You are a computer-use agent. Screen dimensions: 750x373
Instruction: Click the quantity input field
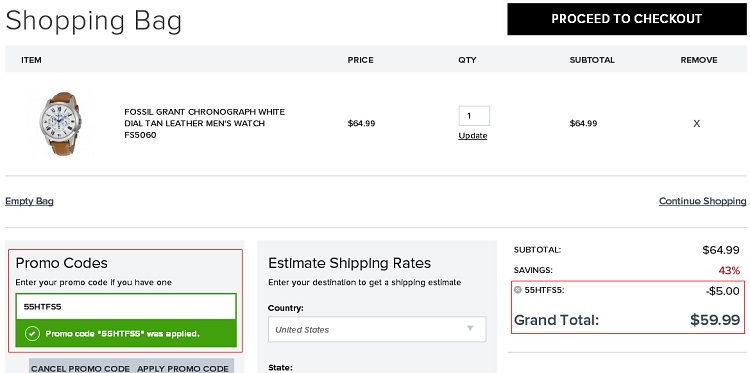pos(474,116)
